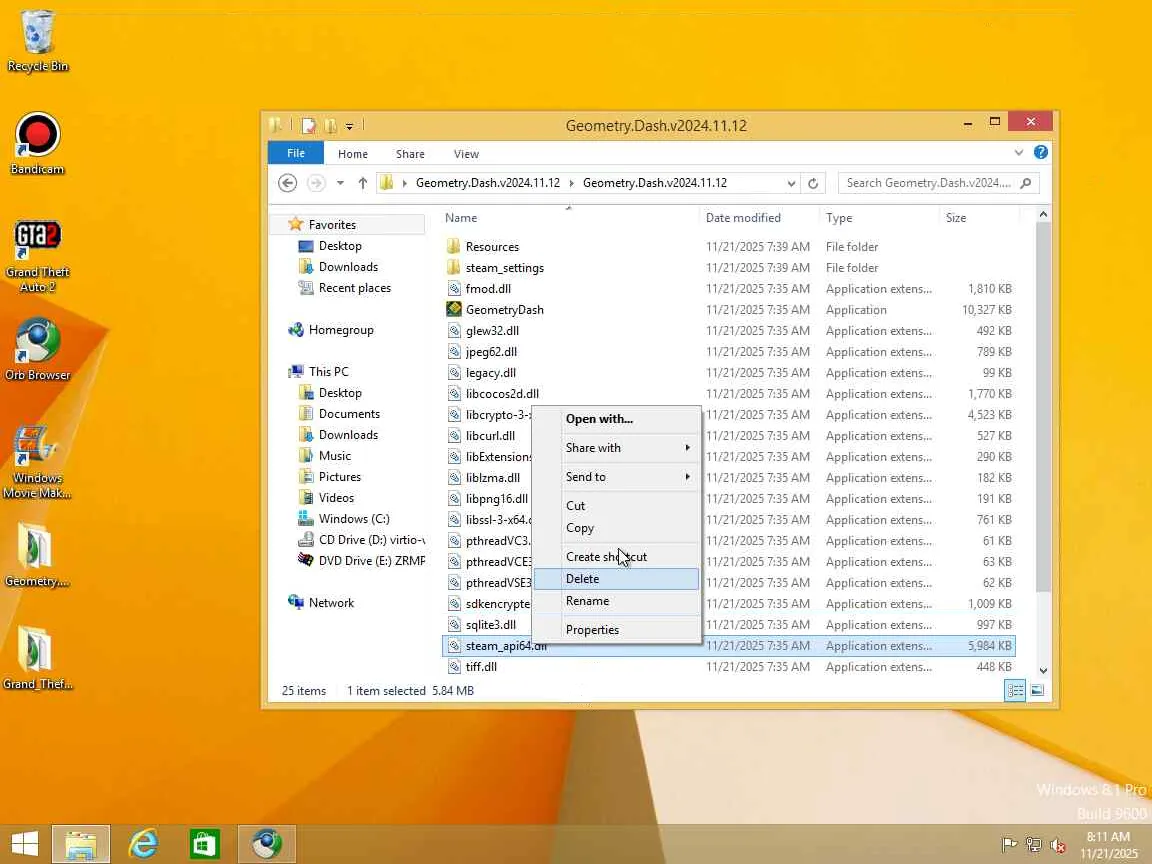Select the GeometryDash application file
The width and height of the screenshot is (1152, 864).
(505, 309)
